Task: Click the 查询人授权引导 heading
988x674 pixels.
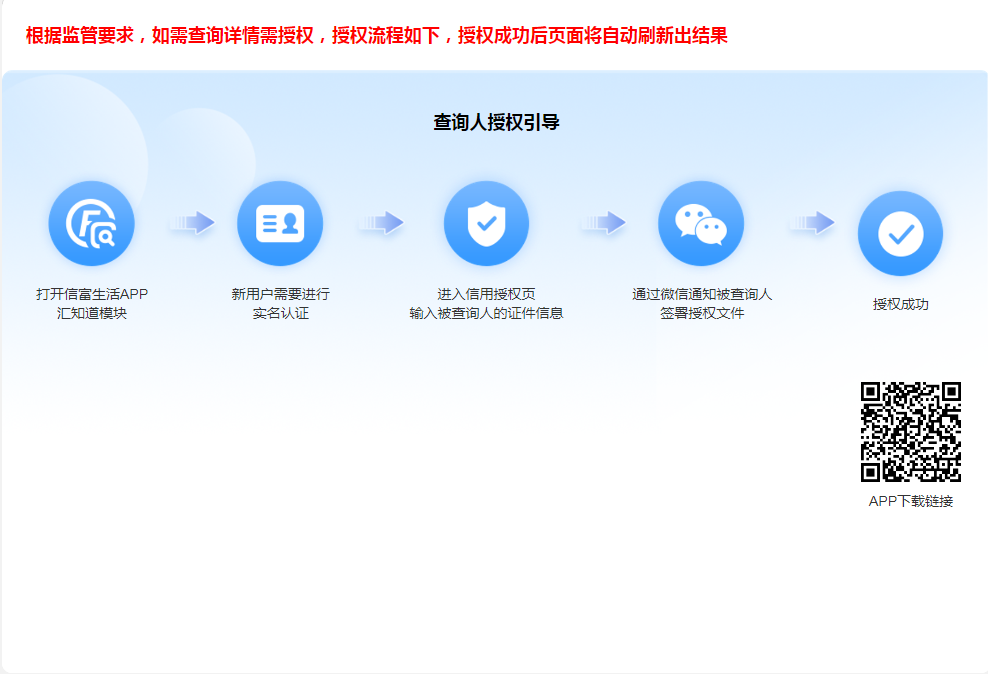Action: (496, 123)
